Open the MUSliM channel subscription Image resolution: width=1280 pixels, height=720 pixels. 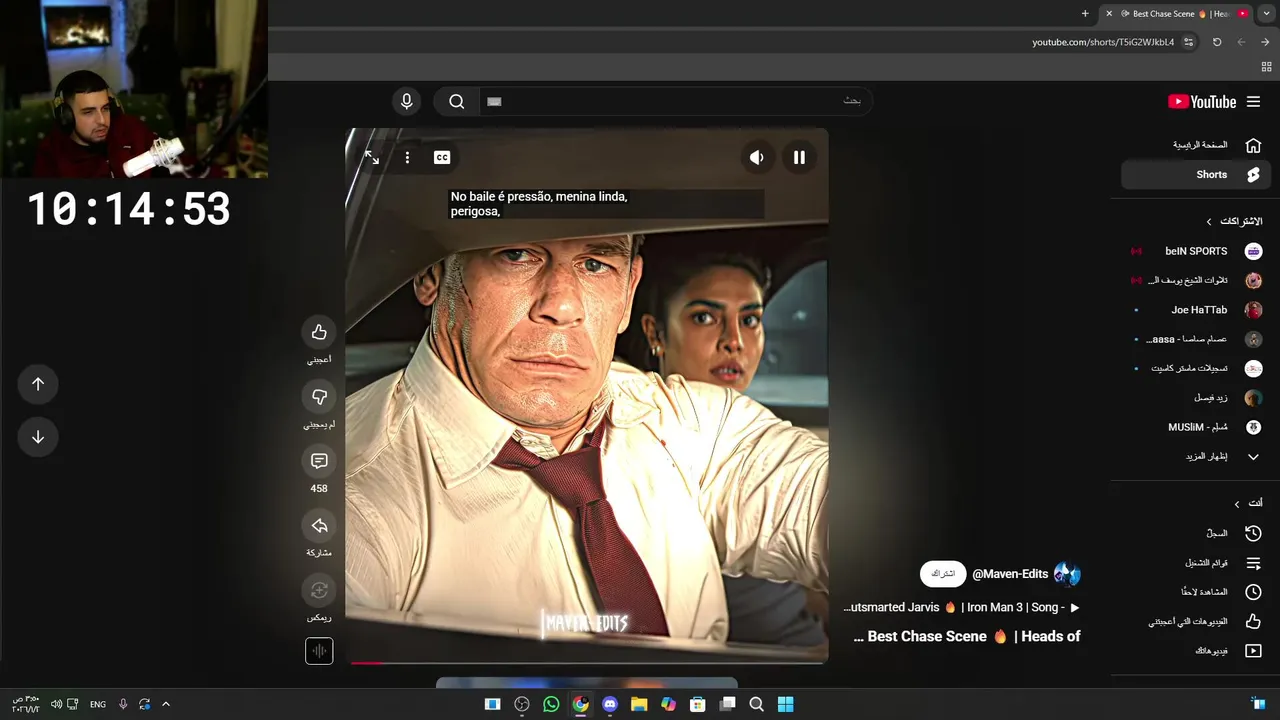1195,427
